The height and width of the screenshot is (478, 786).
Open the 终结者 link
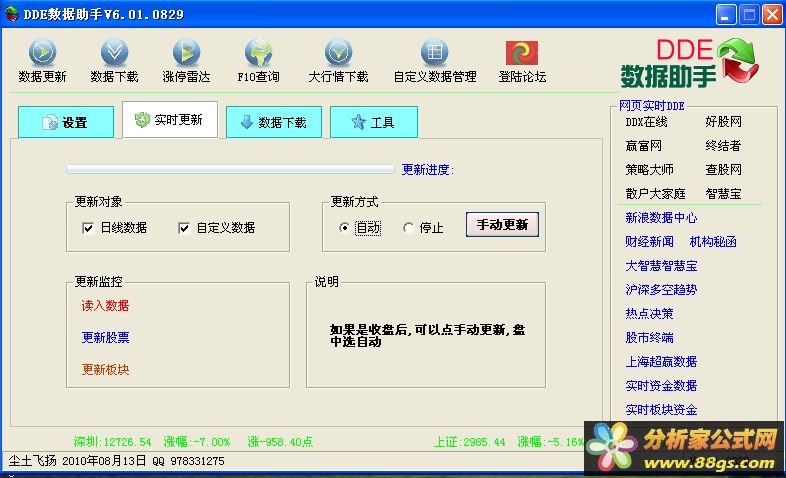723,146
